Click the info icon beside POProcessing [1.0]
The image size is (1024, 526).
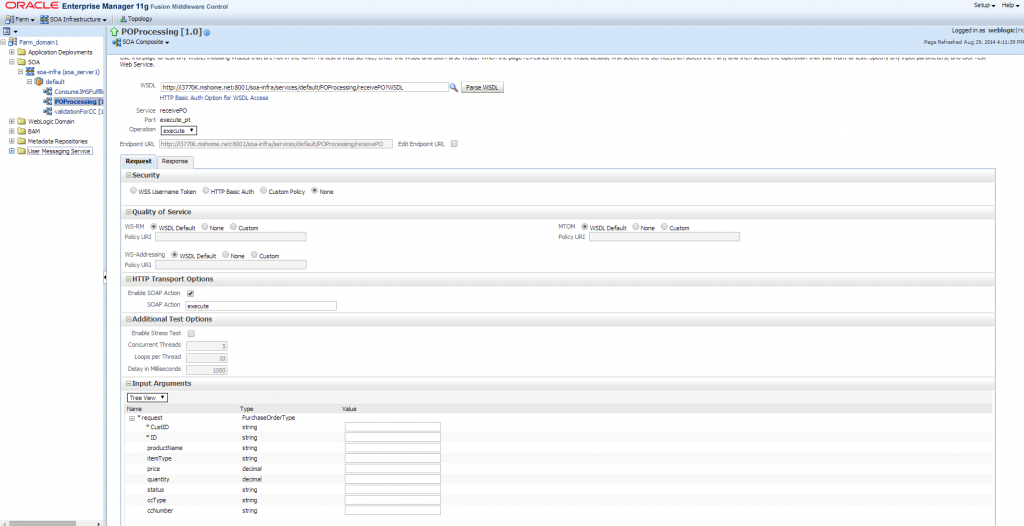click(x=207, y=33)
